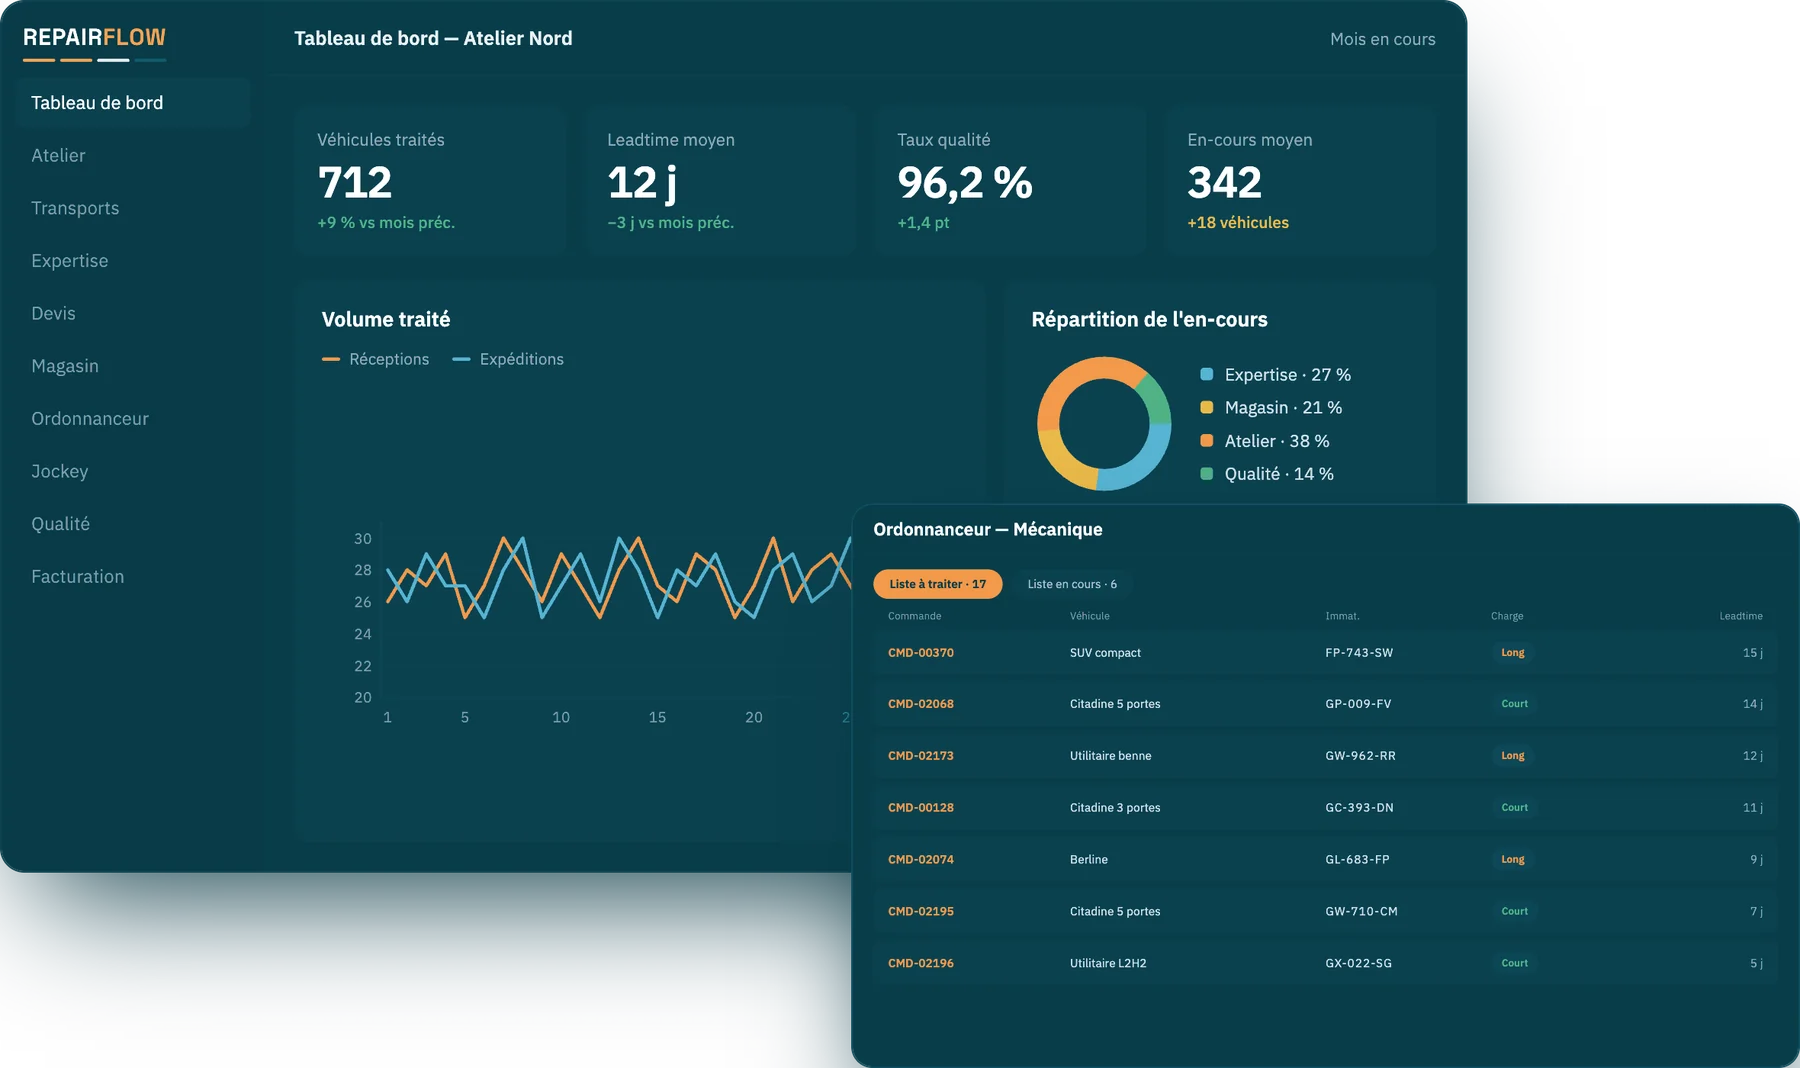Click Qualité green legend swatch
The width and height of the screenshot is (1800, 1068).
pos(1206,473)
